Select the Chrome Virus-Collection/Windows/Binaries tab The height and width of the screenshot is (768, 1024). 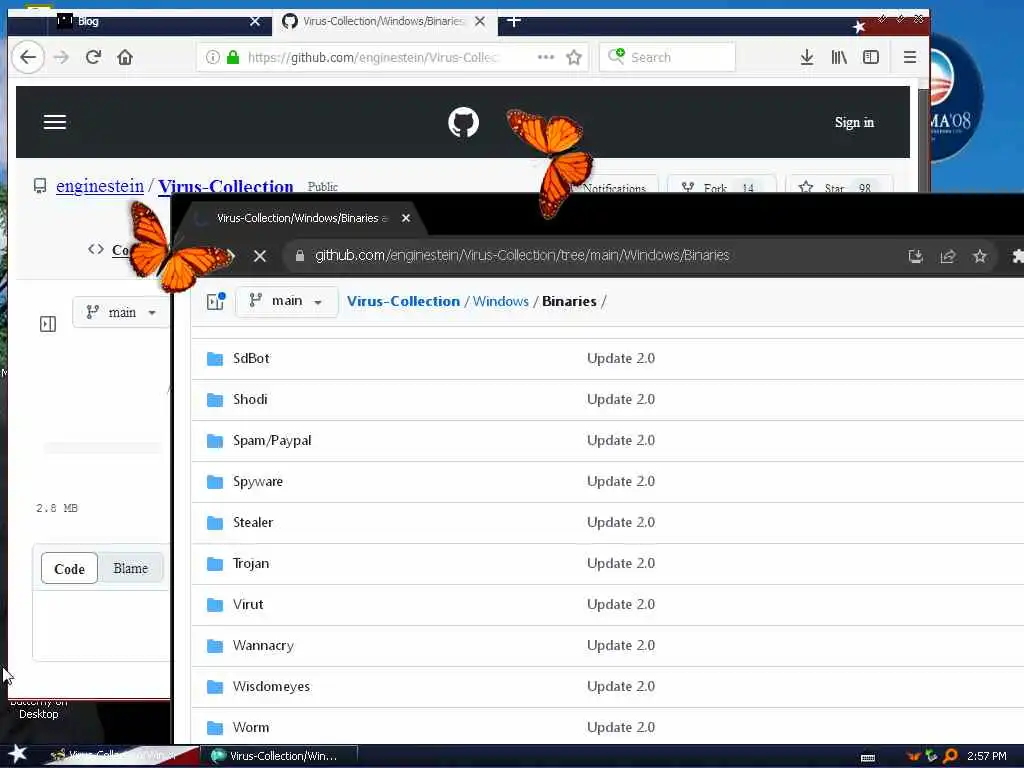click(302, 218)
